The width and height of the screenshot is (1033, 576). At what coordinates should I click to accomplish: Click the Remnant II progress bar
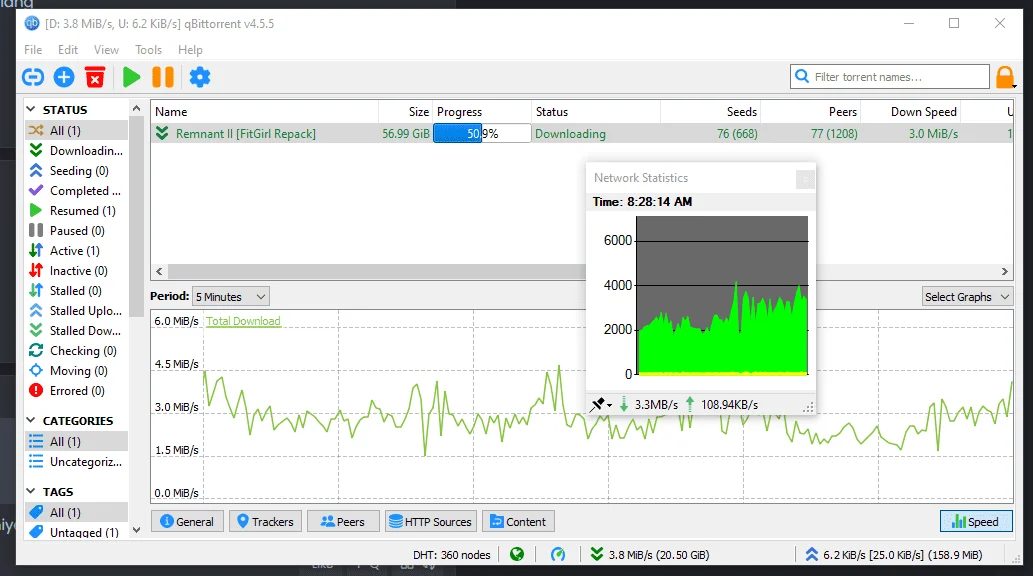[482, 134]
